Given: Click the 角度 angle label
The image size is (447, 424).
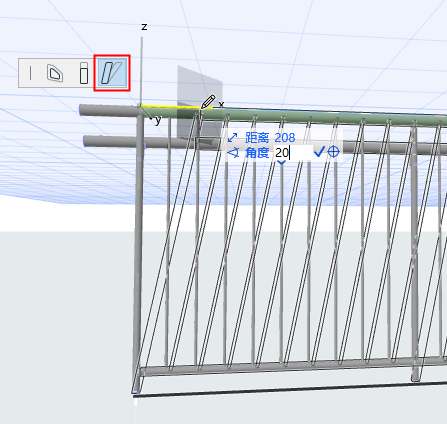Looking at the screenshot, I should click(x=257, y=153).
